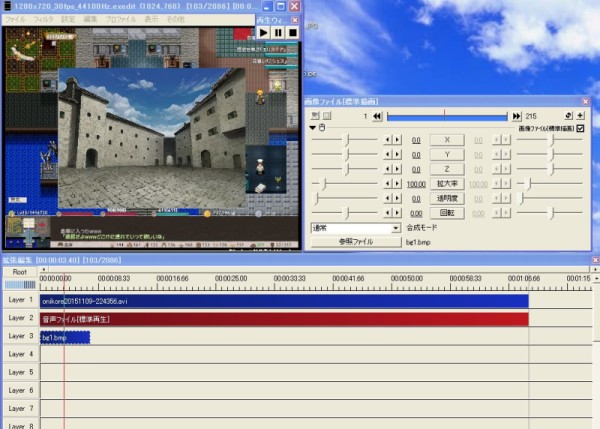Toggle Layer 1 visibility button
The height and width of the screenshot is (429, 600).
pyautogui.click(x=20, y=300)
